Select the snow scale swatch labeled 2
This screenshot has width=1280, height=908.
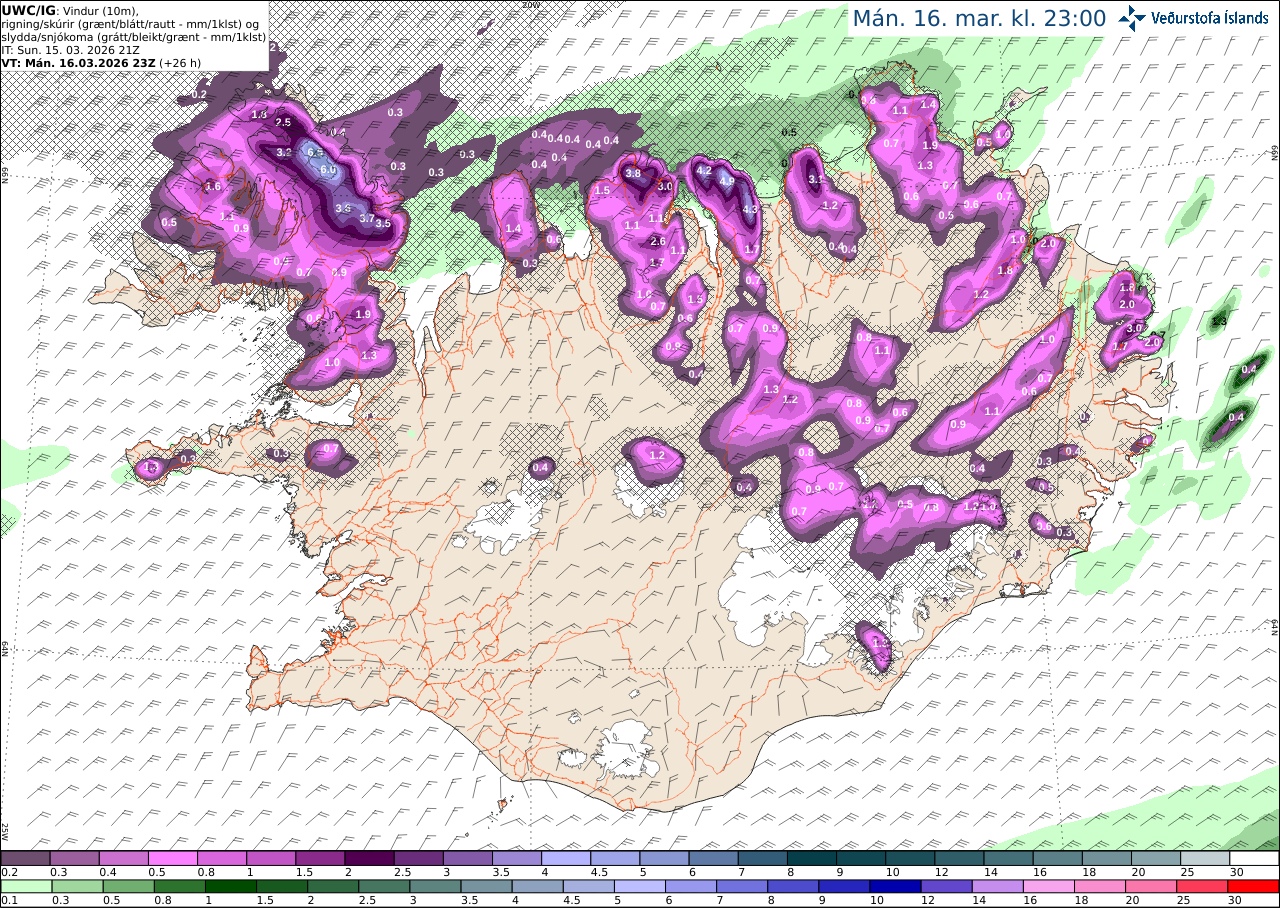(x=369, y=858)
